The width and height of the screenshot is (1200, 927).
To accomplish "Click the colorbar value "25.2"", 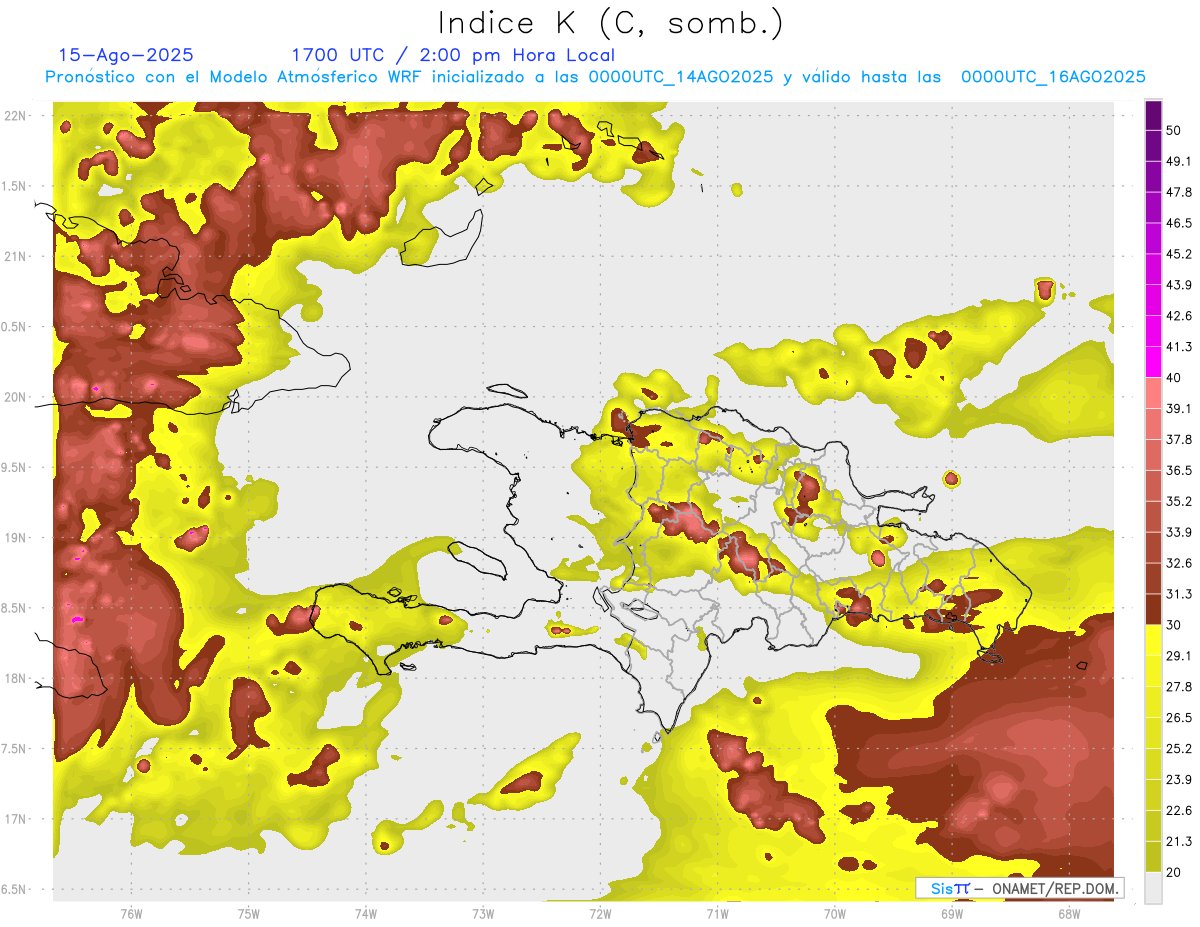I will click(1178, 749).
